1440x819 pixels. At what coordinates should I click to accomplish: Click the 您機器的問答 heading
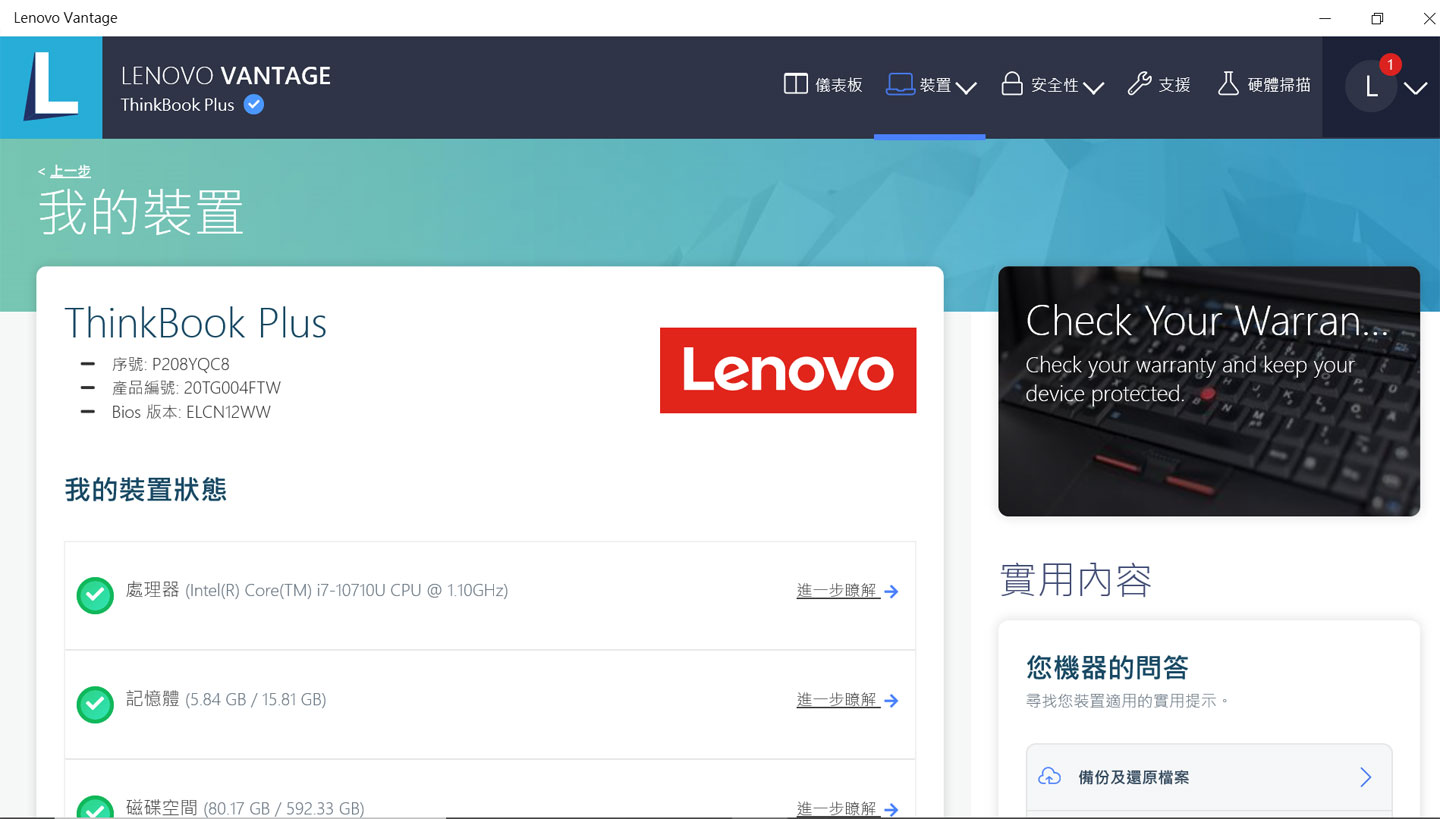pos(1107,667)
